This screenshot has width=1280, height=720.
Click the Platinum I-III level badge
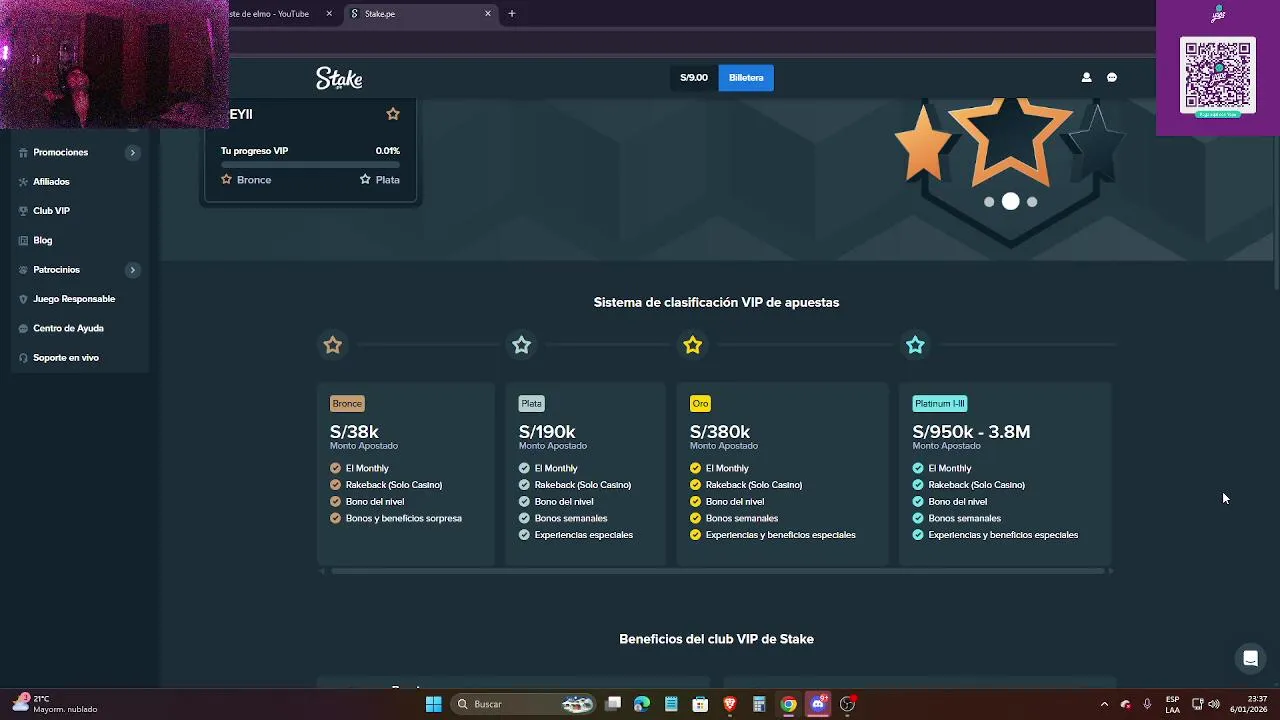tap(940, 404)
